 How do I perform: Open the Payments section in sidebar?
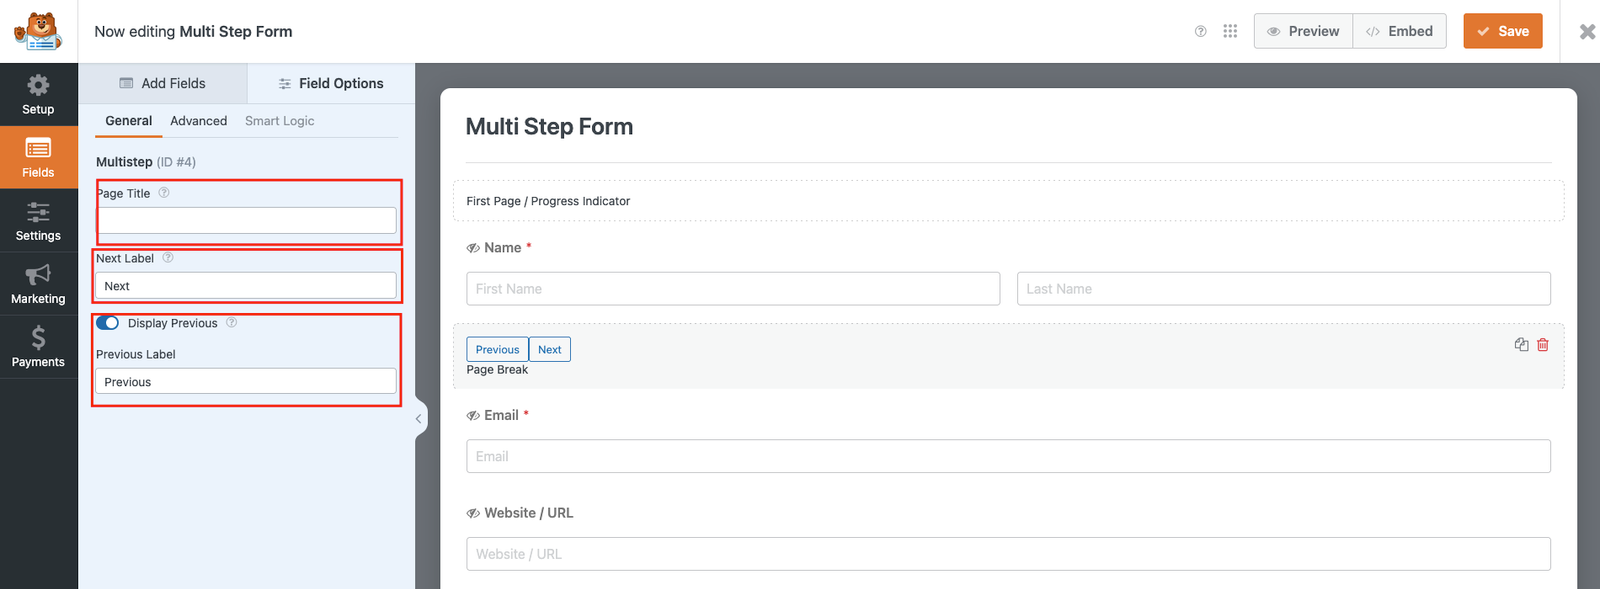click(38, 347)
